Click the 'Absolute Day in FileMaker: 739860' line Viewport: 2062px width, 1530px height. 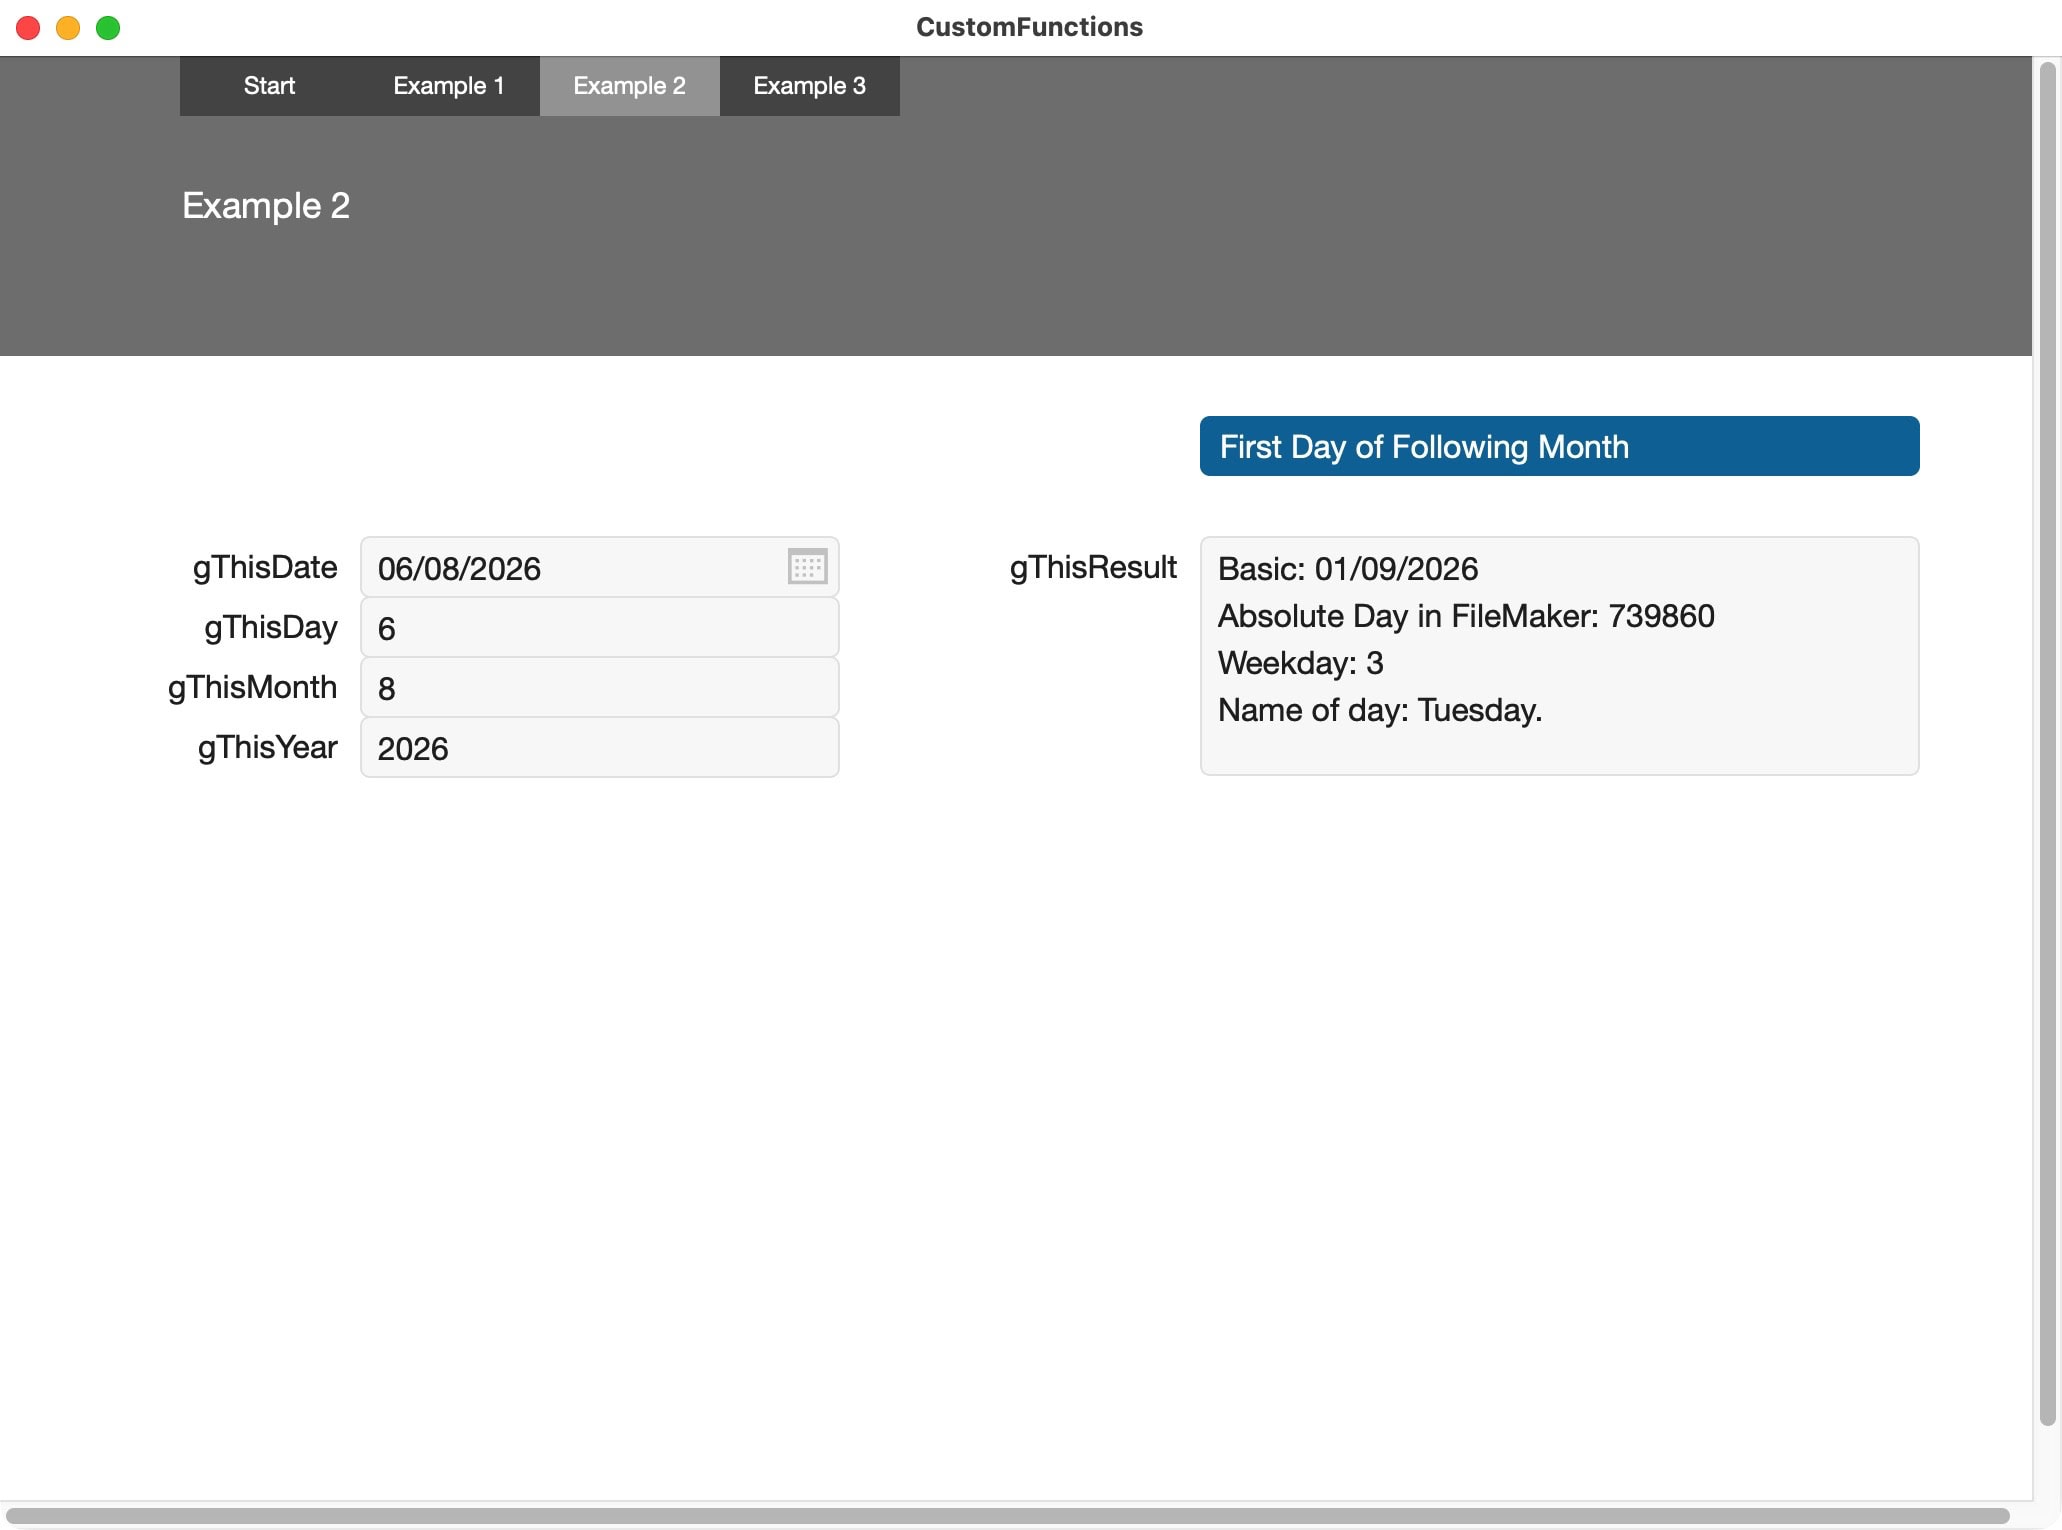pos(1466,616)
